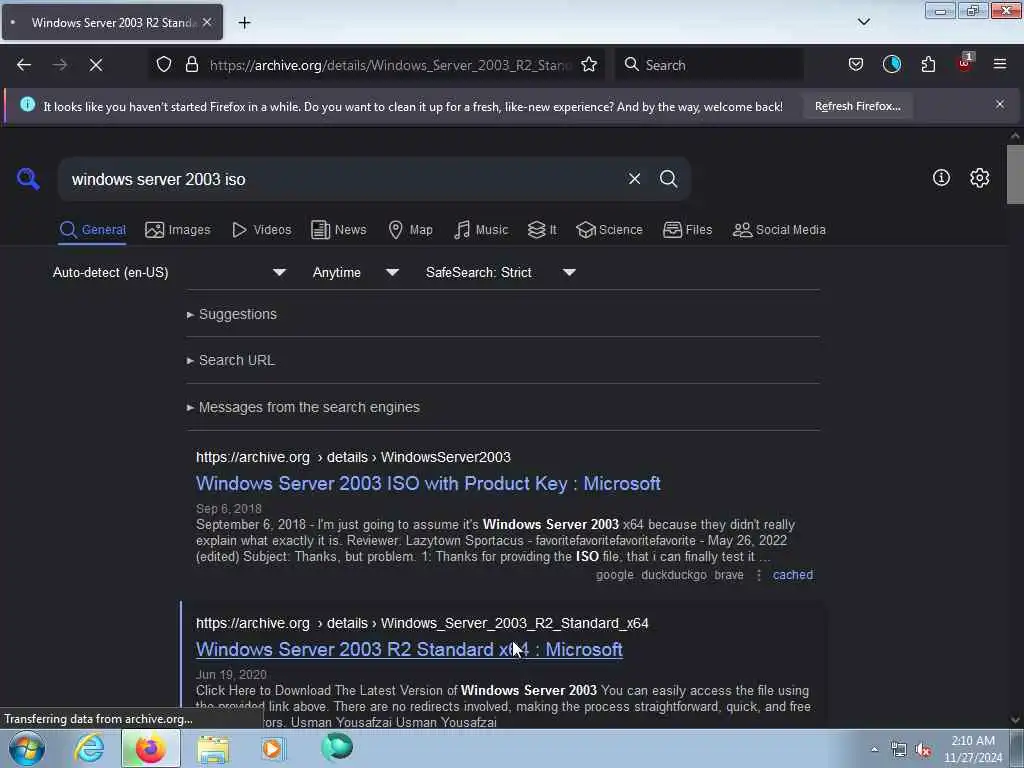The width and height of the screenshot is (1024, 768).
Task: Click the network tray icon
Action: pos(899,750)
